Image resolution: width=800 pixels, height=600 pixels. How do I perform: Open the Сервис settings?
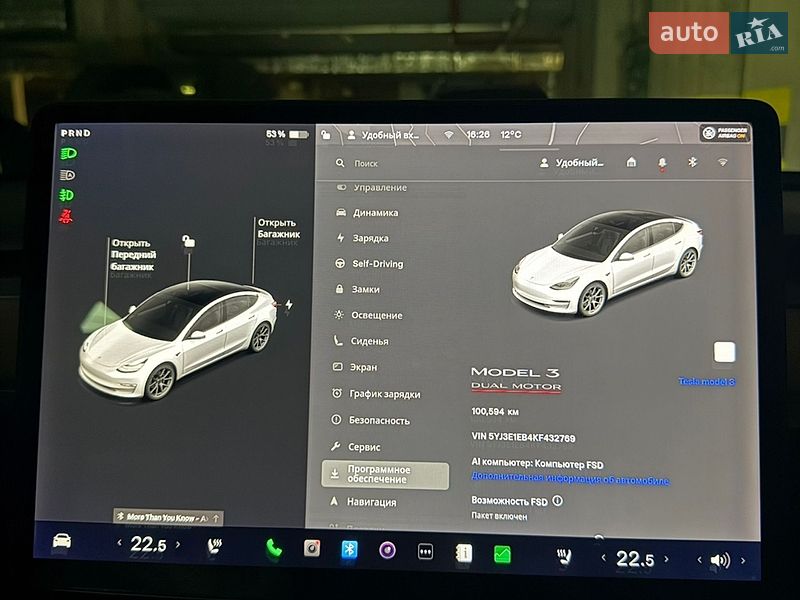[x=355, y=447]
